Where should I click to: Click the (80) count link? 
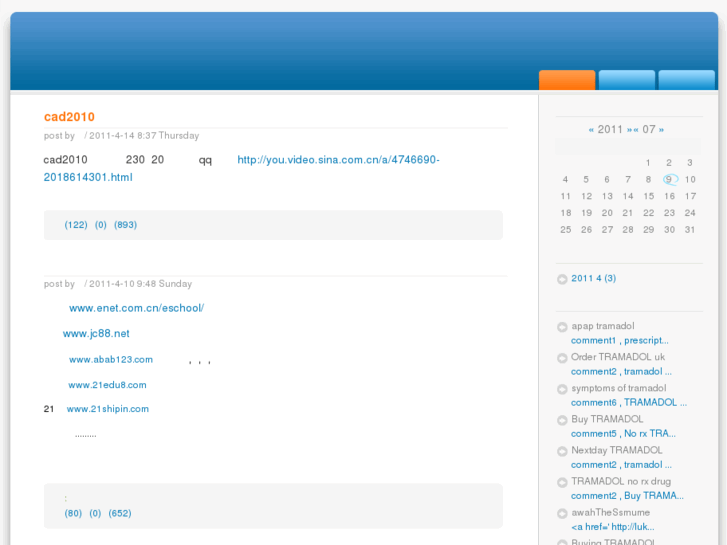[x=73, y=513]
